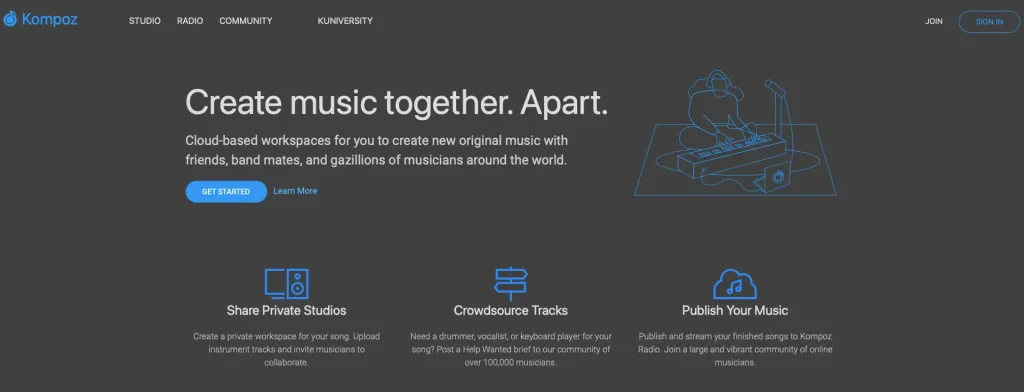Click the Kompoz brand name text
The width and height of the screenshot is (1024, 392).
(50, 20)
